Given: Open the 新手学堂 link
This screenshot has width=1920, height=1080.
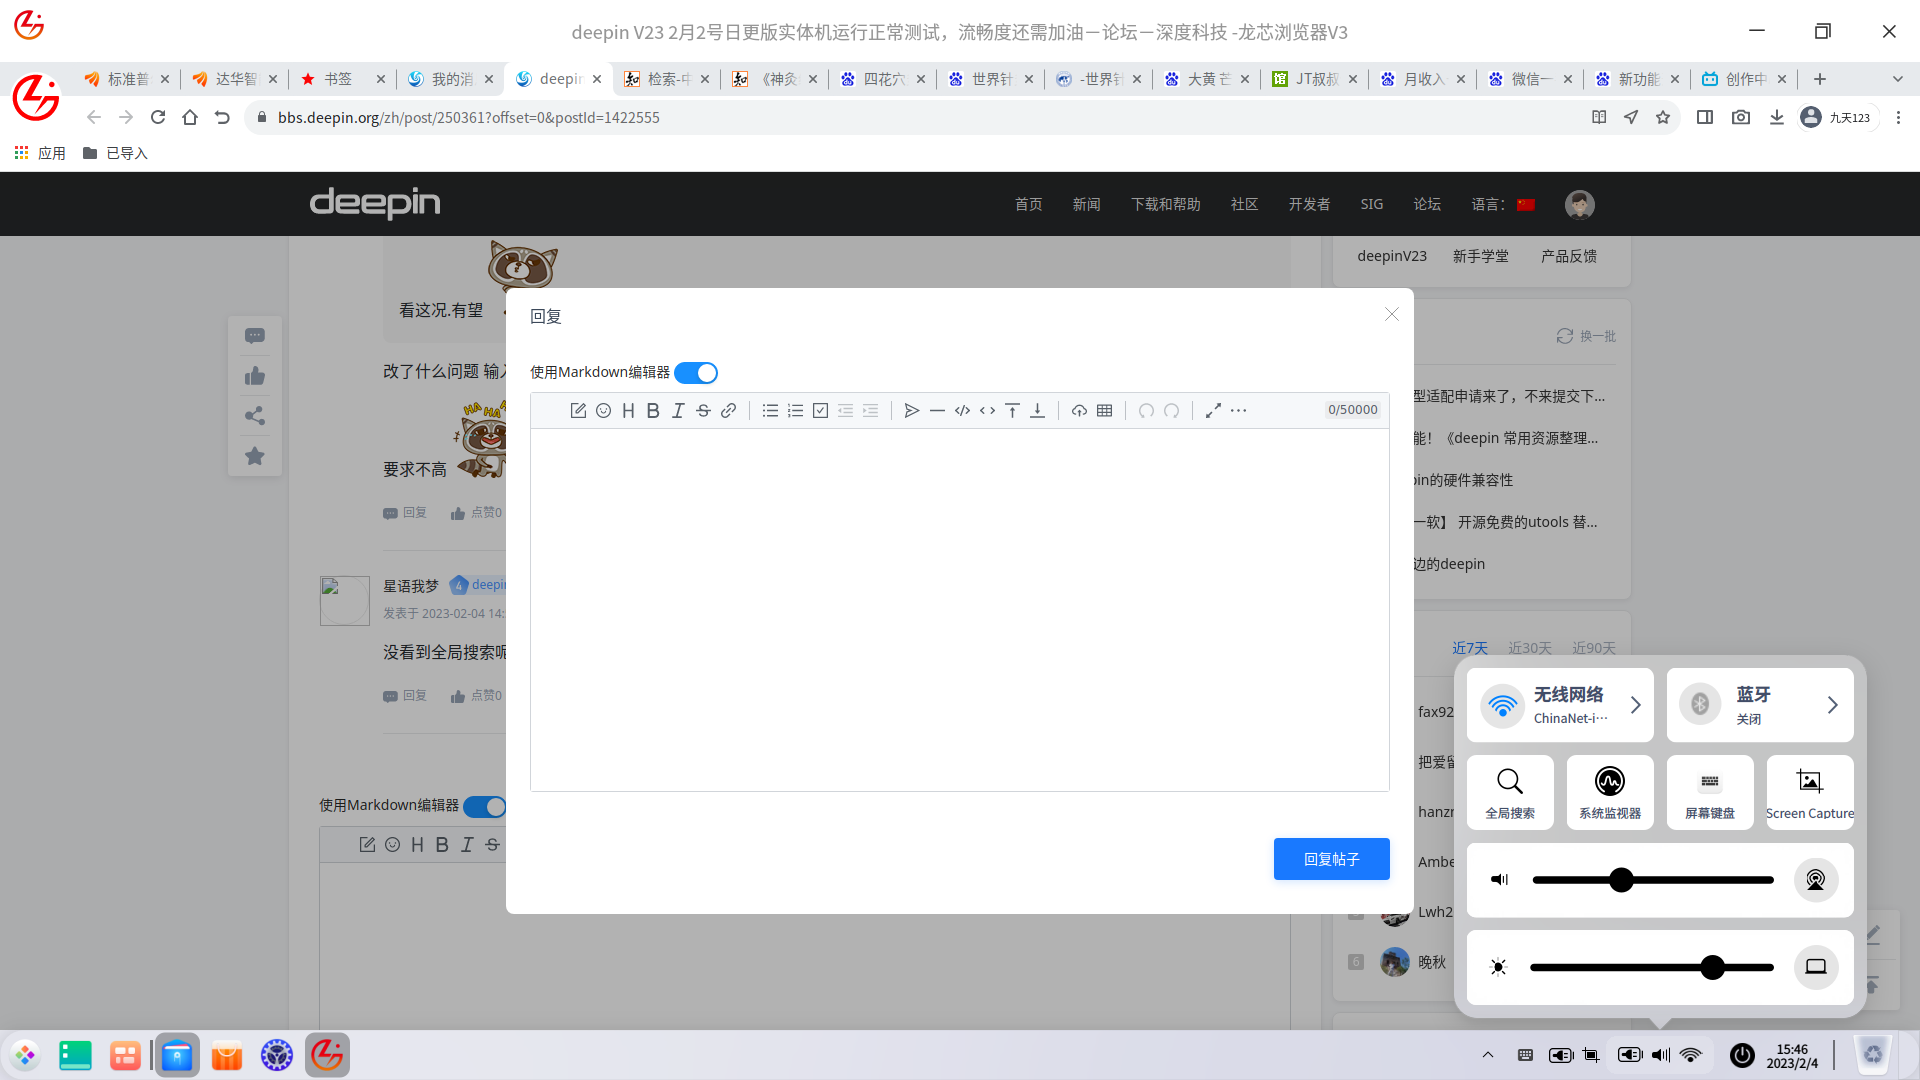Looking at the screenshot, I should (1480, 256).
